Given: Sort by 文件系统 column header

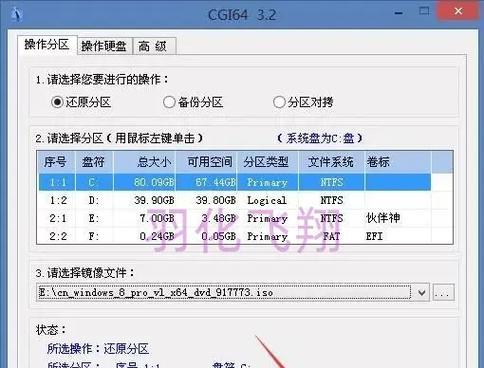Looking at the screenshot, I should (331, 162).
